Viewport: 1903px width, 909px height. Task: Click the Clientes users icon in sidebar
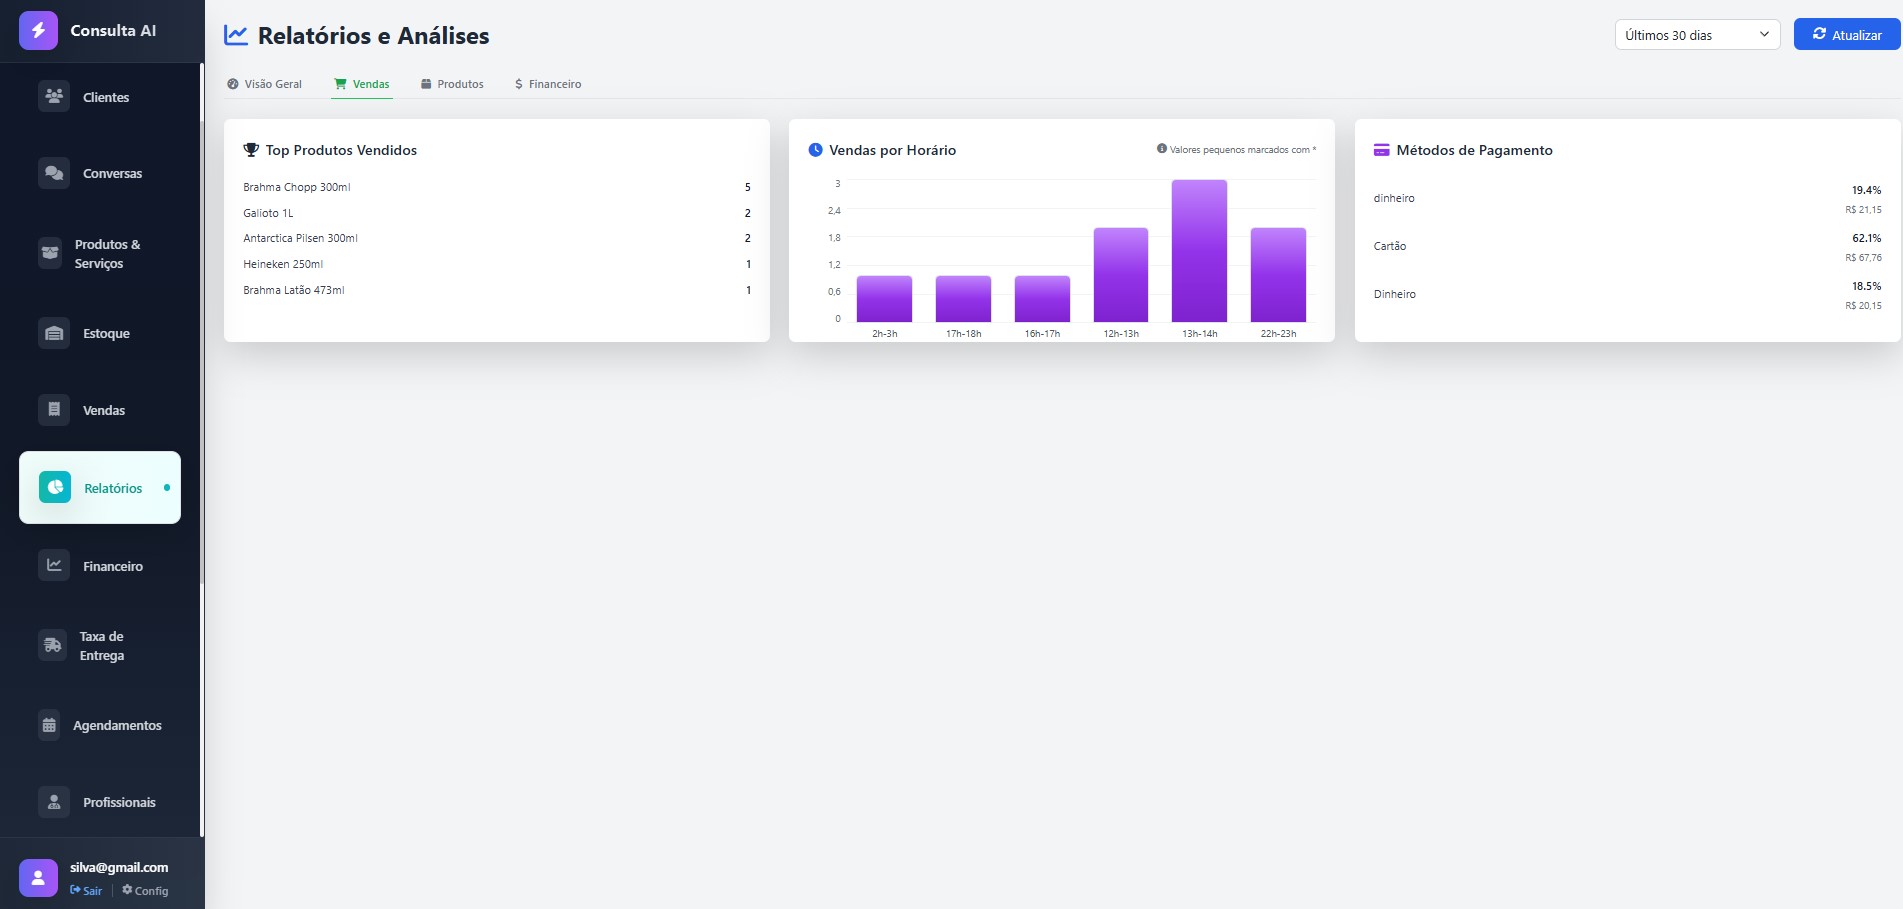coord(54,96)
